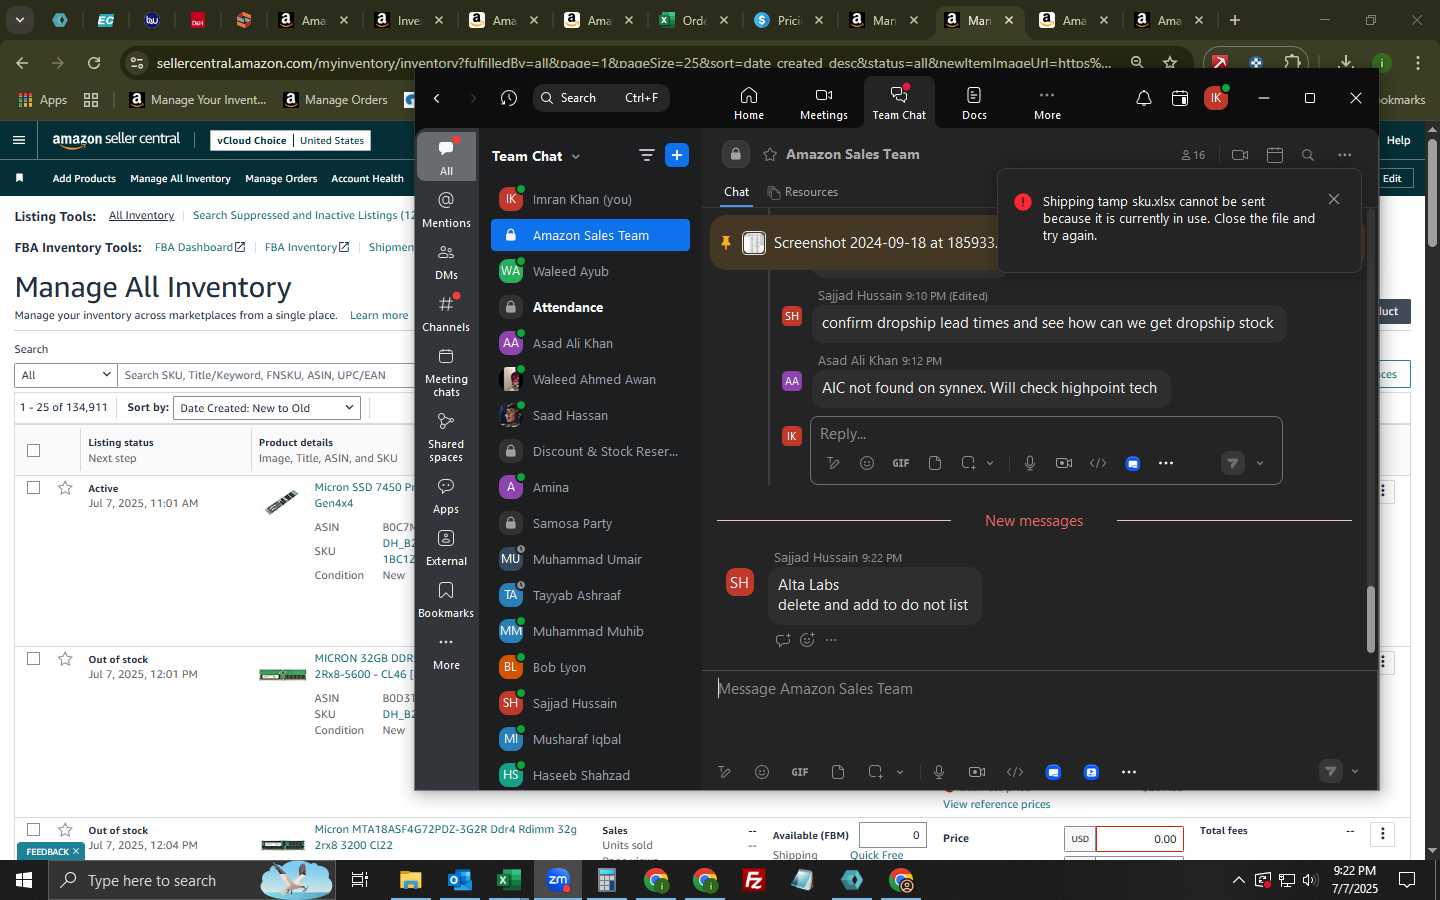
Task: Open the search scope All dropdown
Action: tap(66, 375)
